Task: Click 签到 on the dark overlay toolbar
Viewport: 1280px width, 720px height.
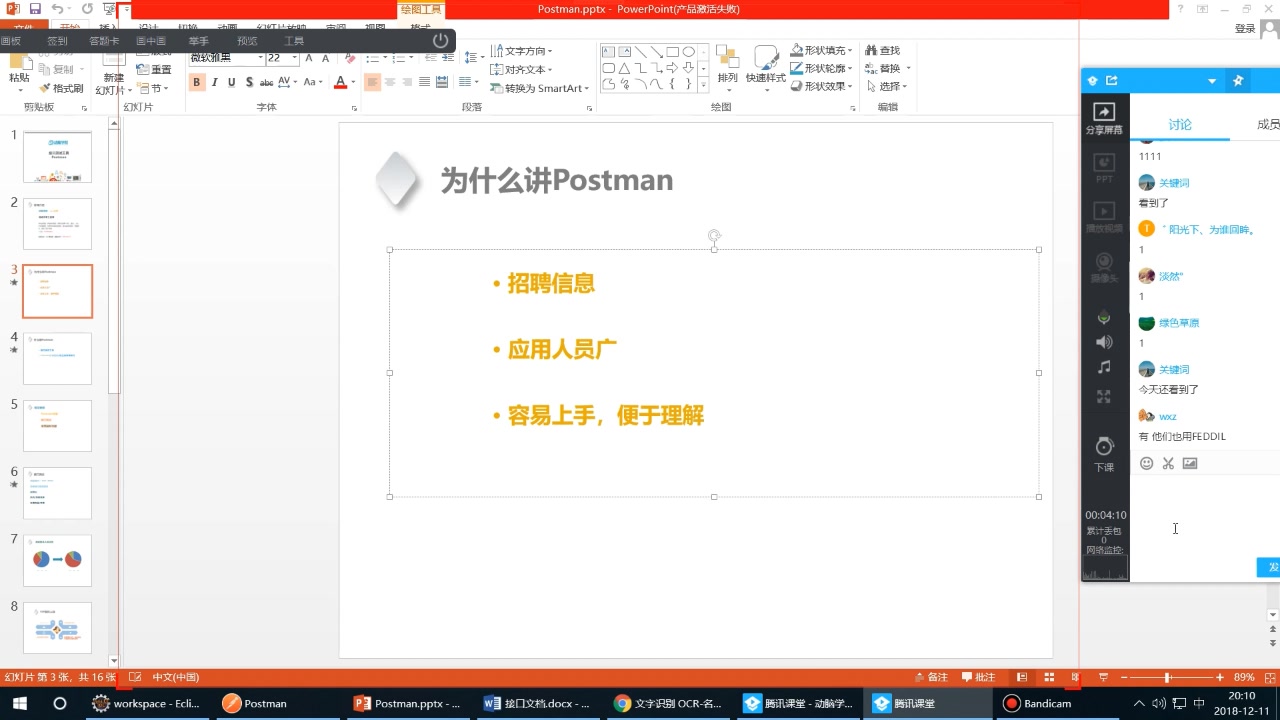Action: coord(57,41)
